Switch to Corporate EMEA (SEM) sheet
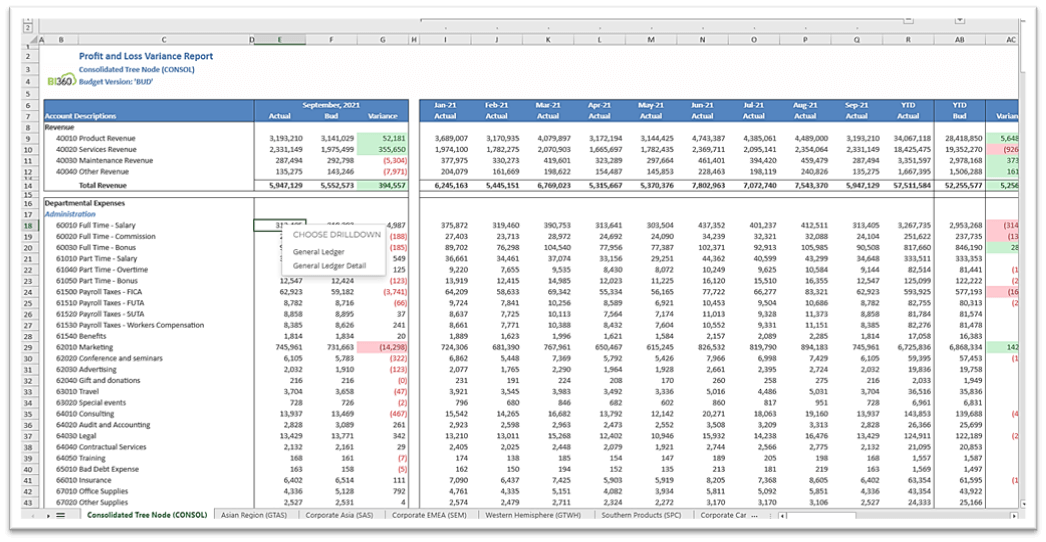This screenshot has width=1046, height=542. (x=430, y=515)
